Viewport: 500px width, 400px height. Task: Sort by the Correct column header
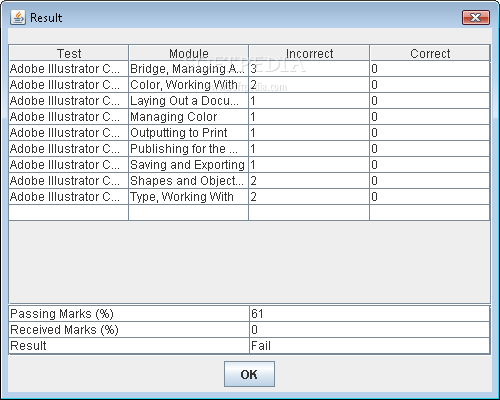[x=430, y=53]
